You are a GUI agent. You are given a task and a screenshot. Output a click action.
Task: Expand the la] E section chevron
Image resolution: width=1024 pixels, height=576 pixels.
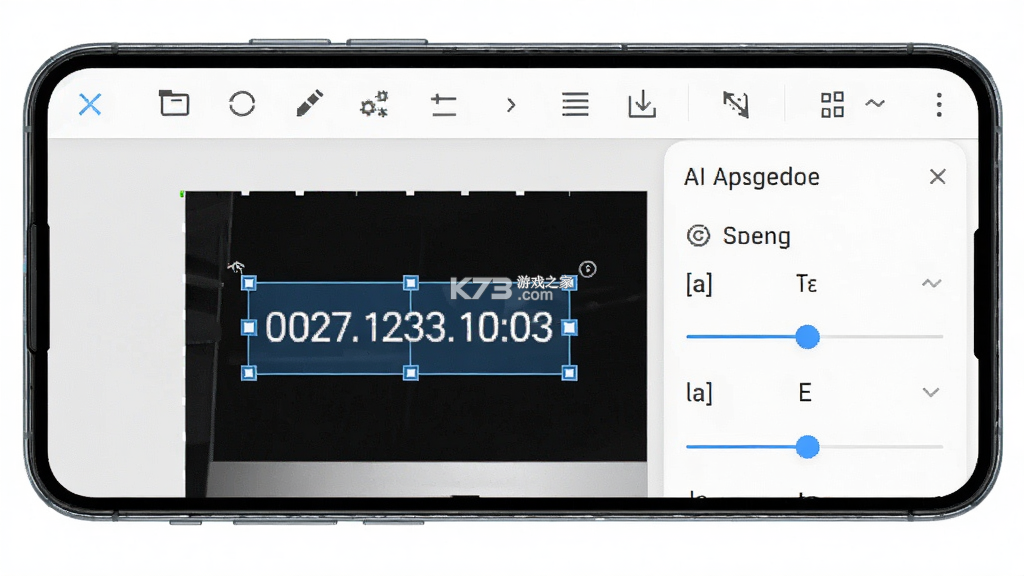(931, 392)
